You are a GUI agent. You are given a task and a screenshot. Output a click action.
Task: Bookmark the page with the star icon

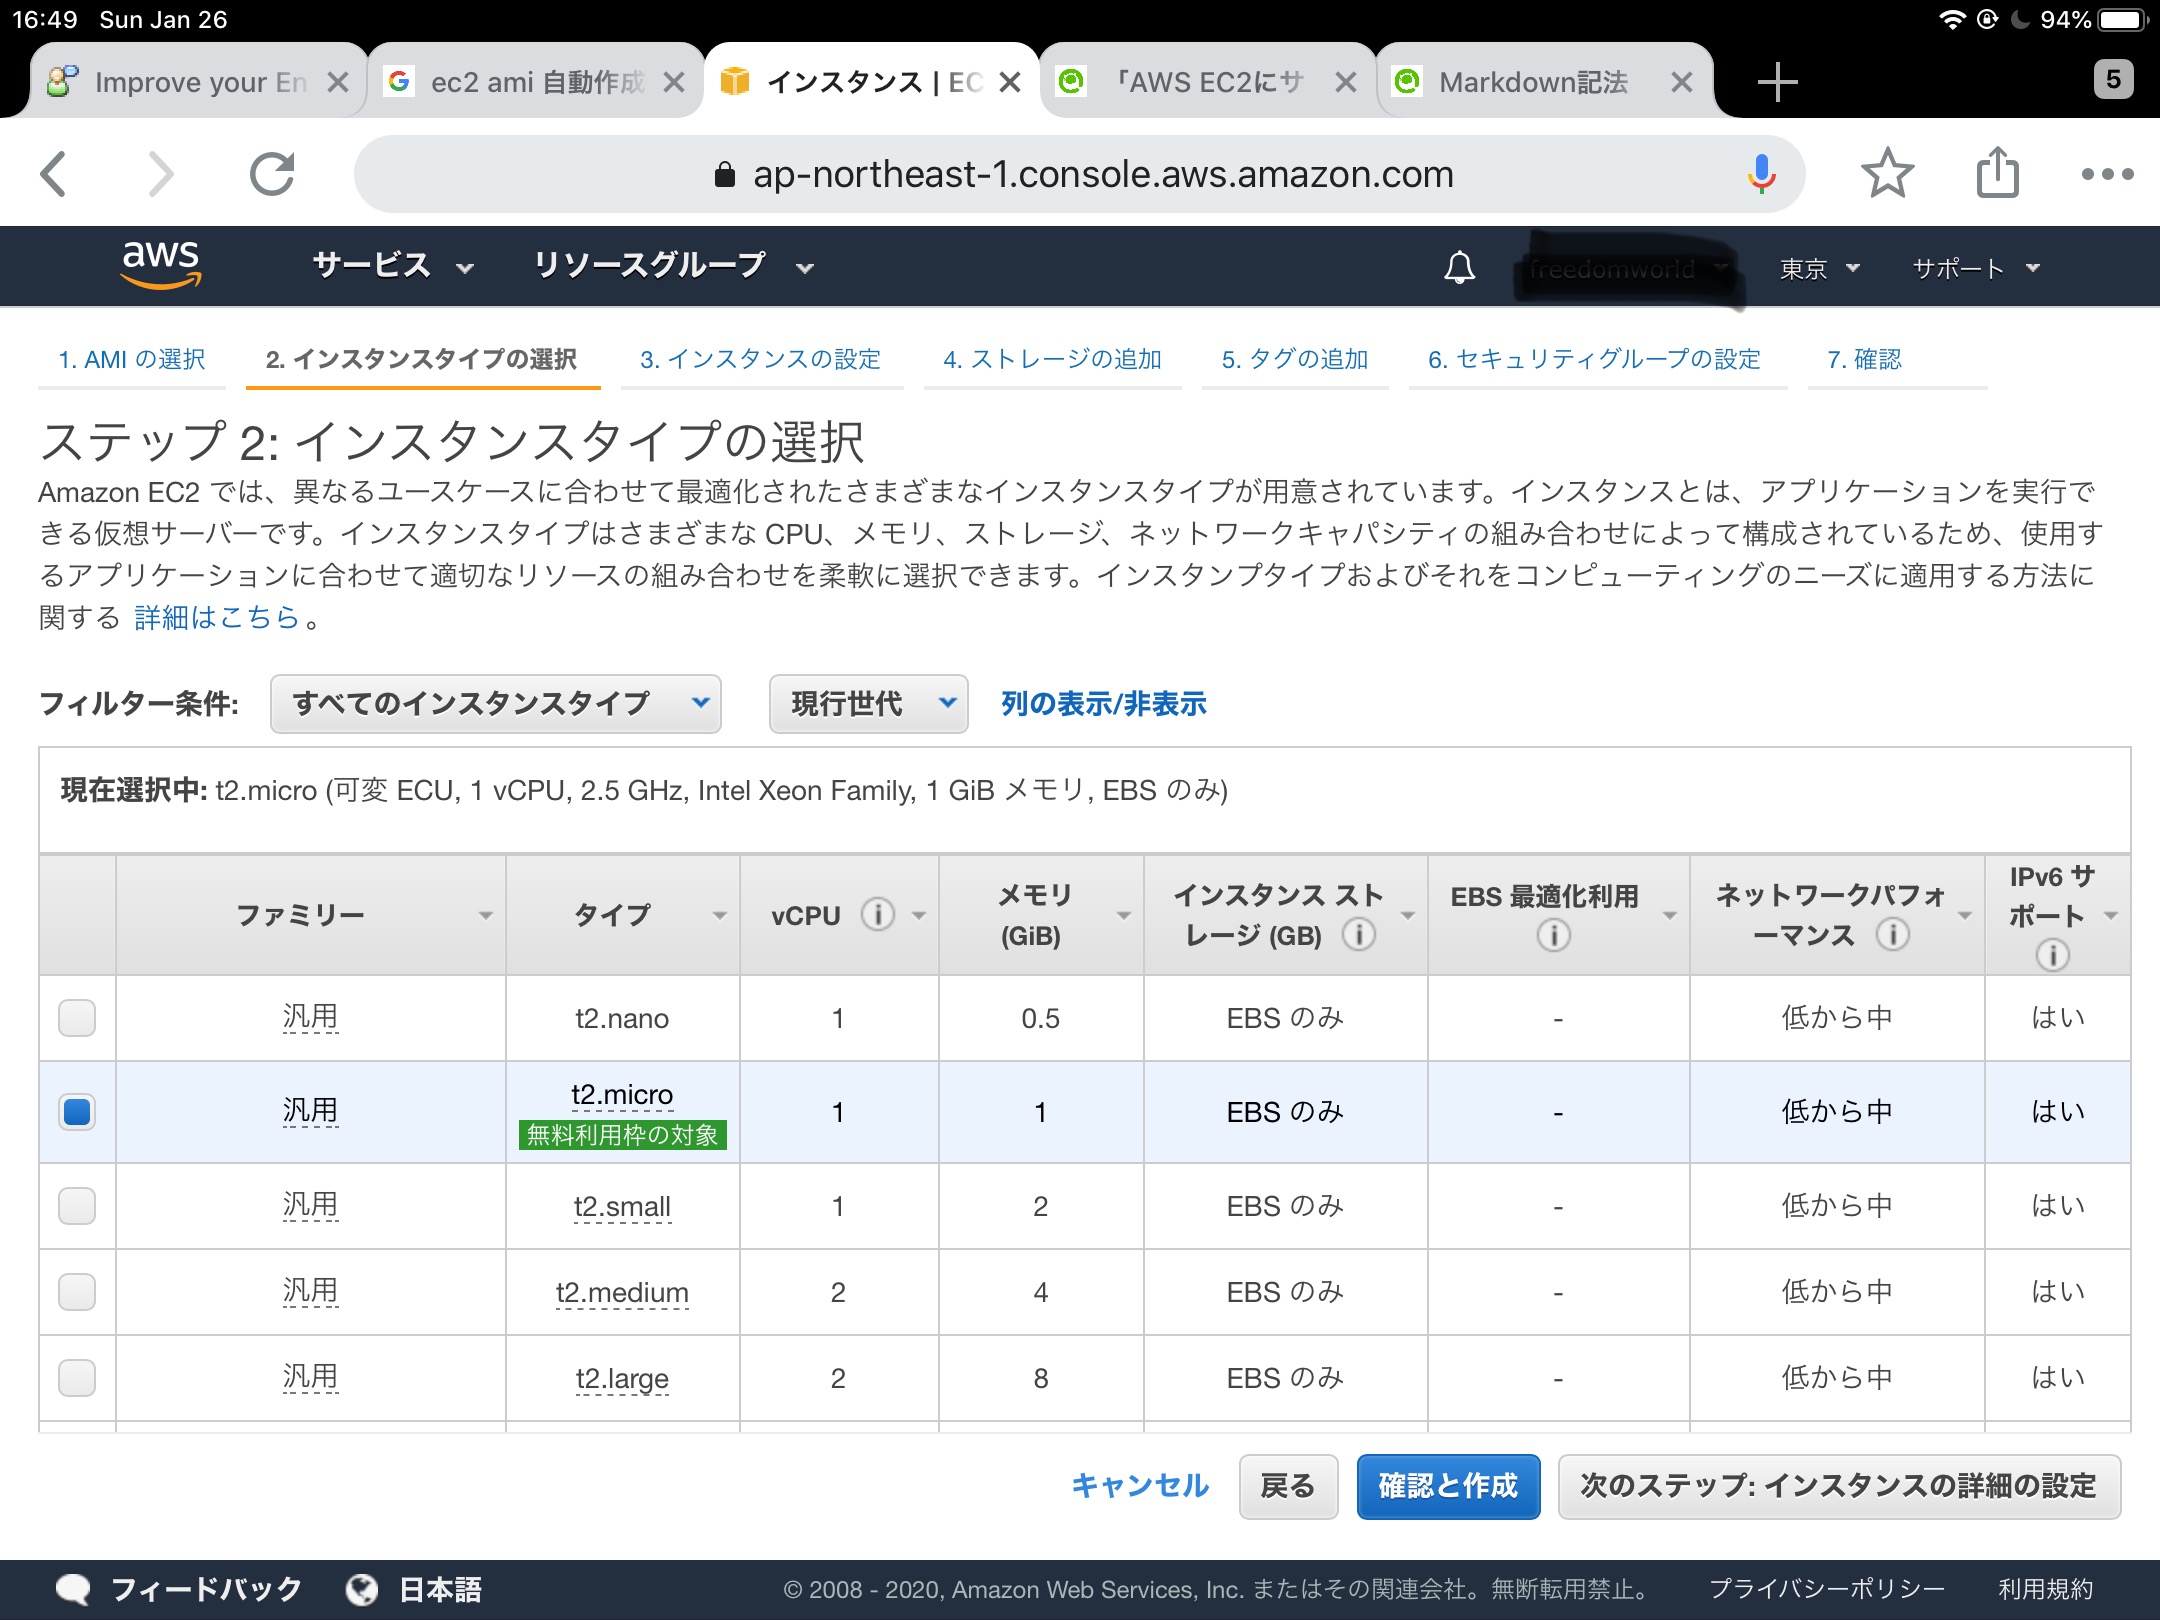[1887, 174]
